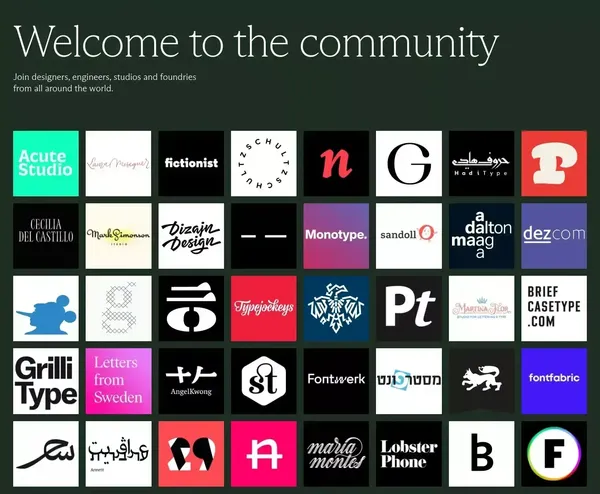The image size is (600, 494).
Task: Click the white tile with bold b
Action: (481, 454)
